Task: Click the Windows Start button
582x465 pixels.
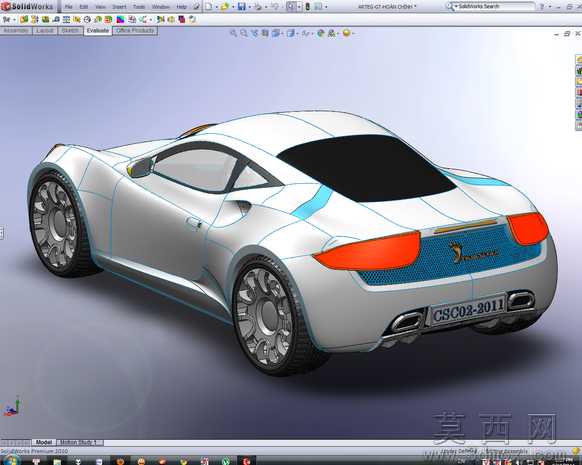Action: [11, 461]
